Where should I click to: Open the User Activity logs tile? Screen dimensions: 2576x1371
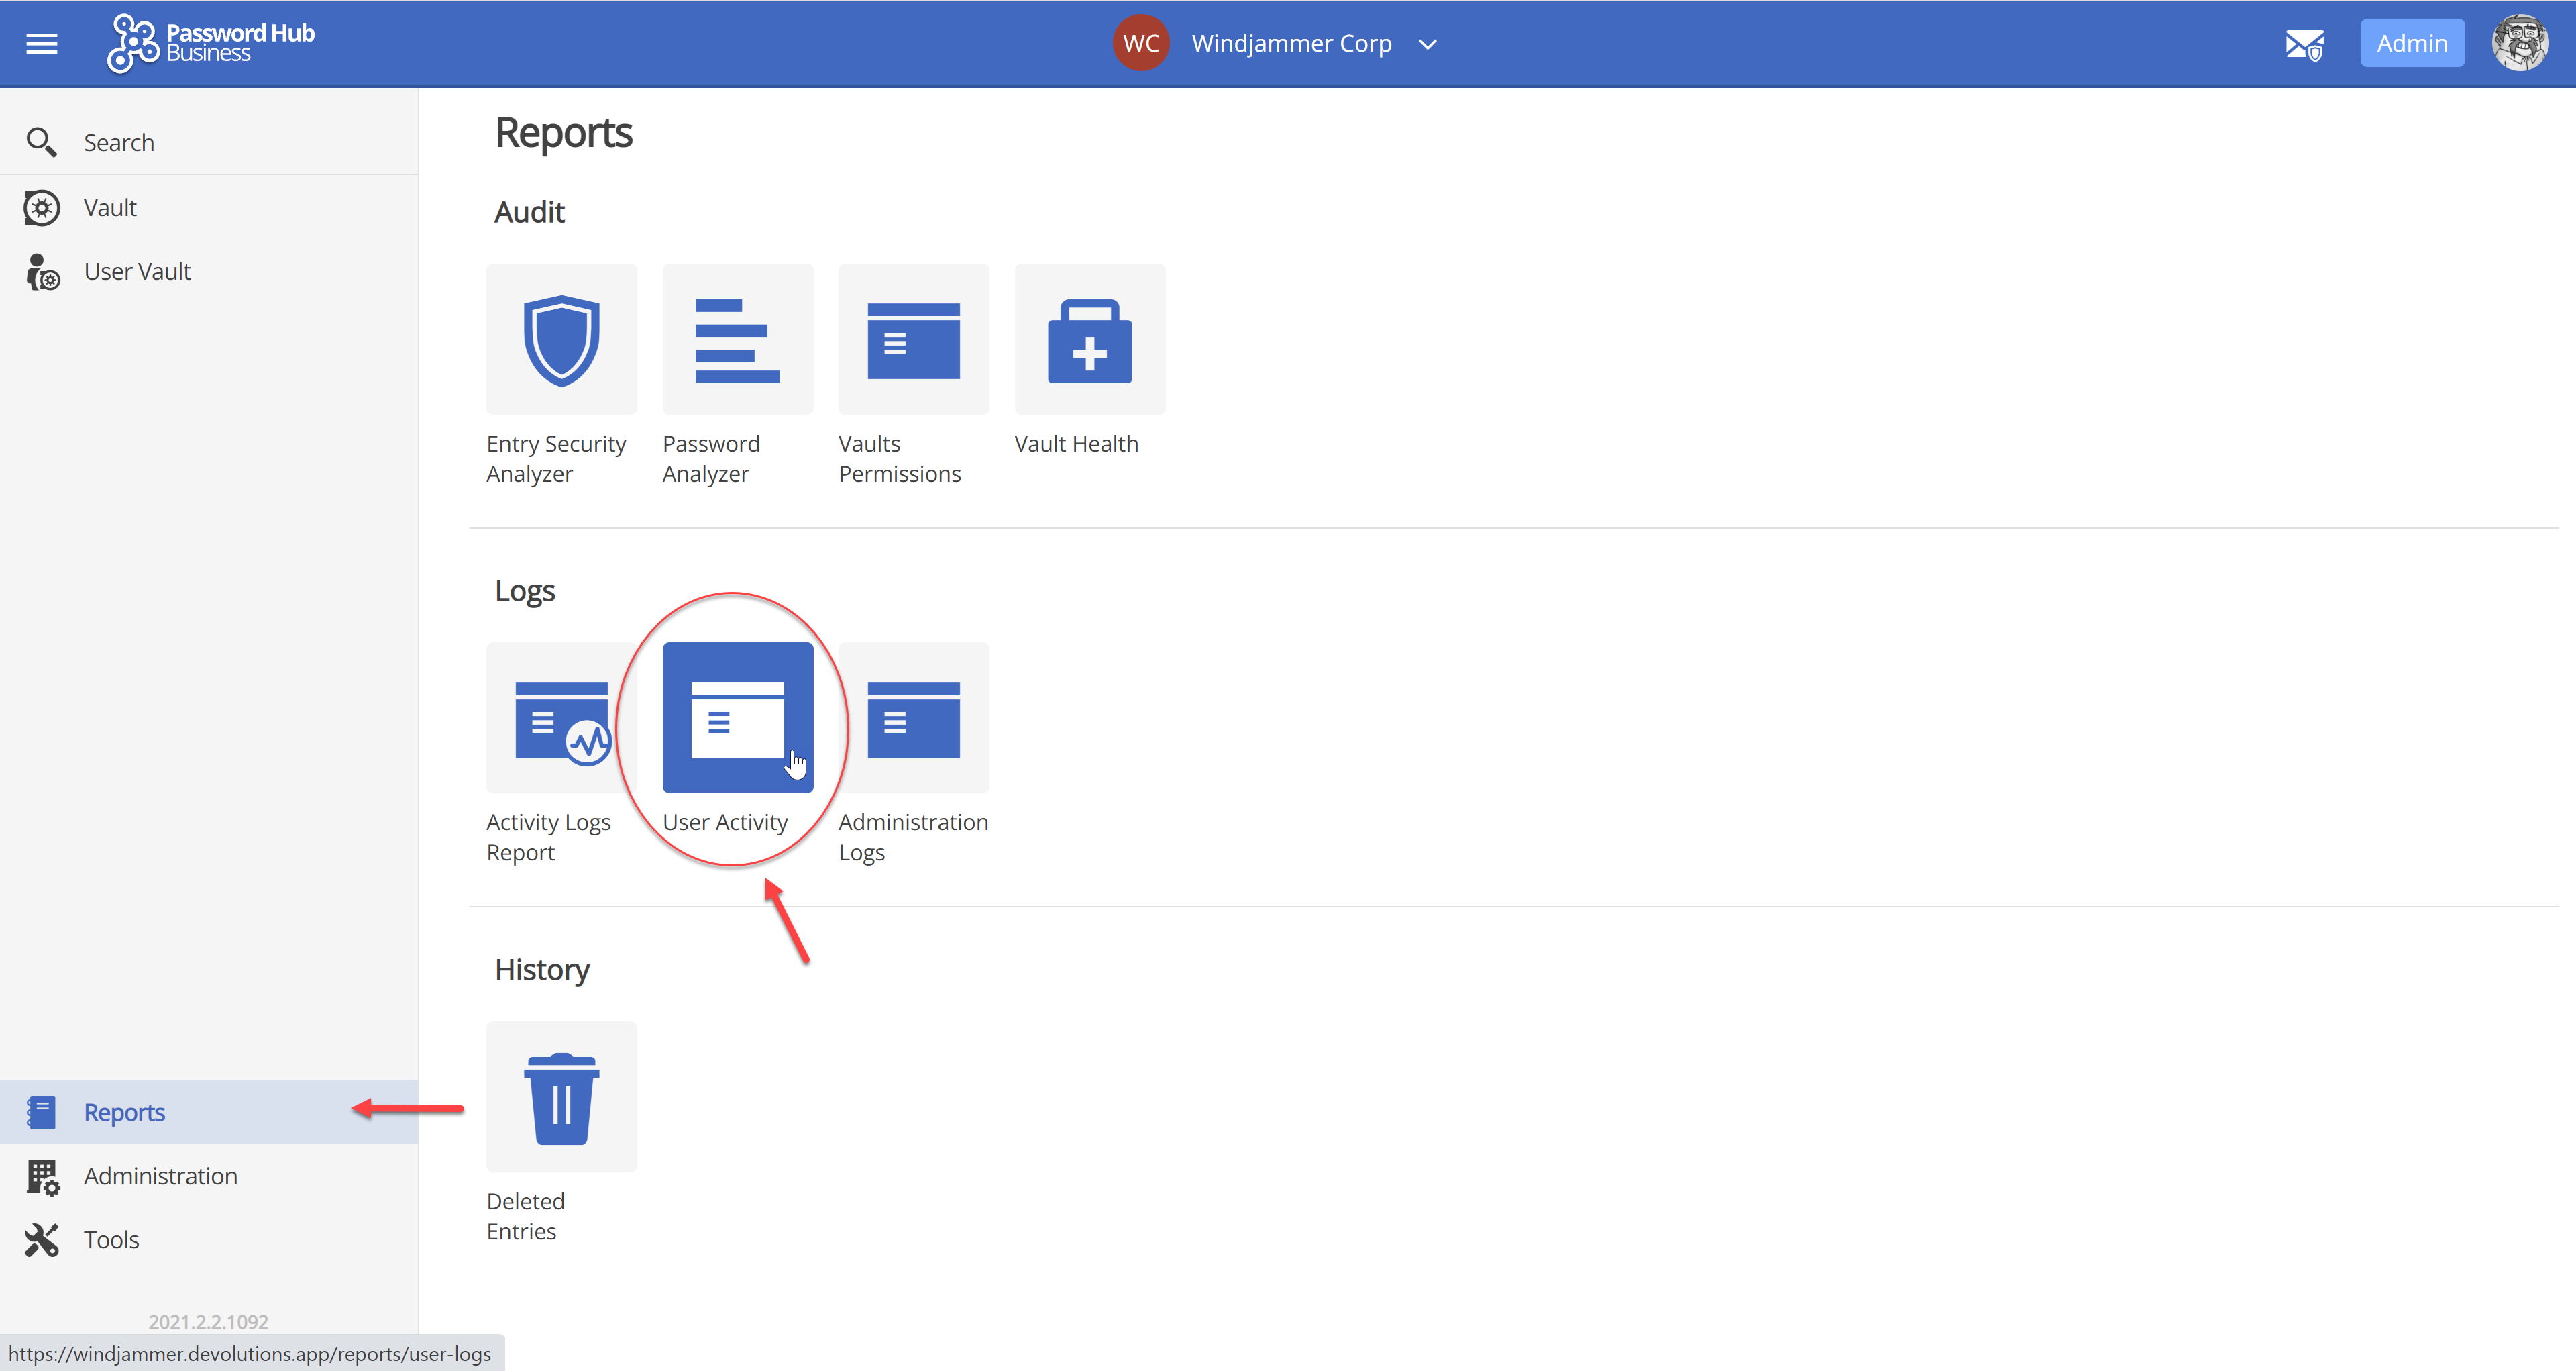737,719
